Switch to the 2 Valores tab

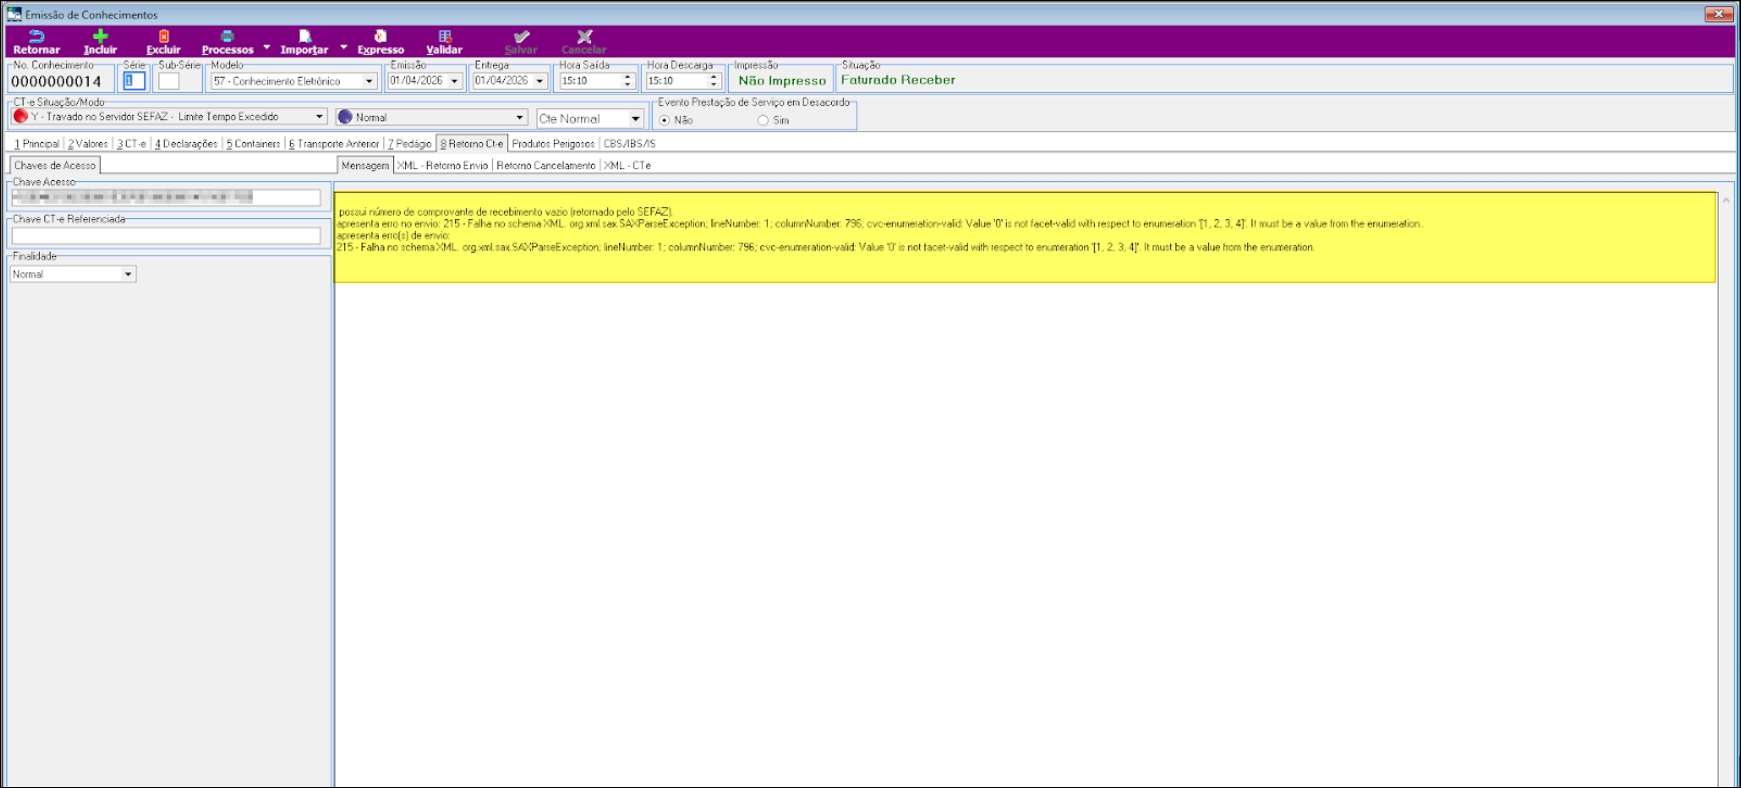pyautogui.click(x=88, y=144)
